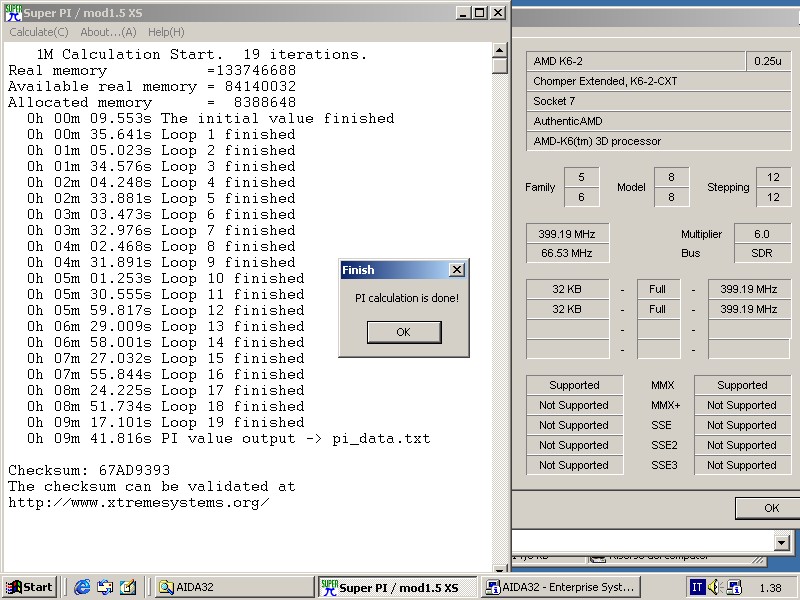
Task: Open the Calculate(C) menu
Action: pyautogui.click(x=39, y=32)
